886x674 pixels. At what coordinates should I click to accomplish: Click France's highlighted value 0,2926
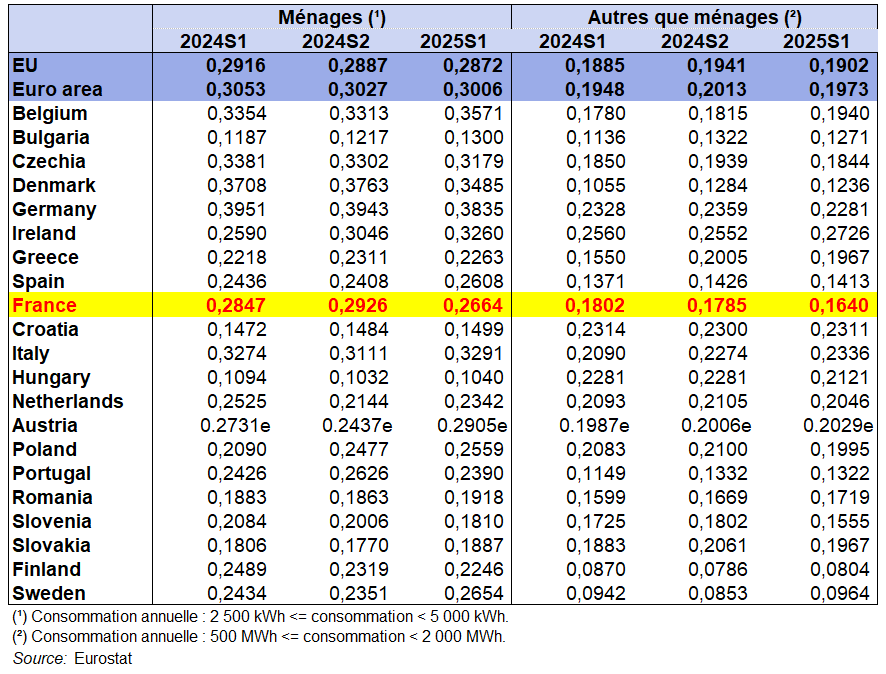tap(358, 306)
